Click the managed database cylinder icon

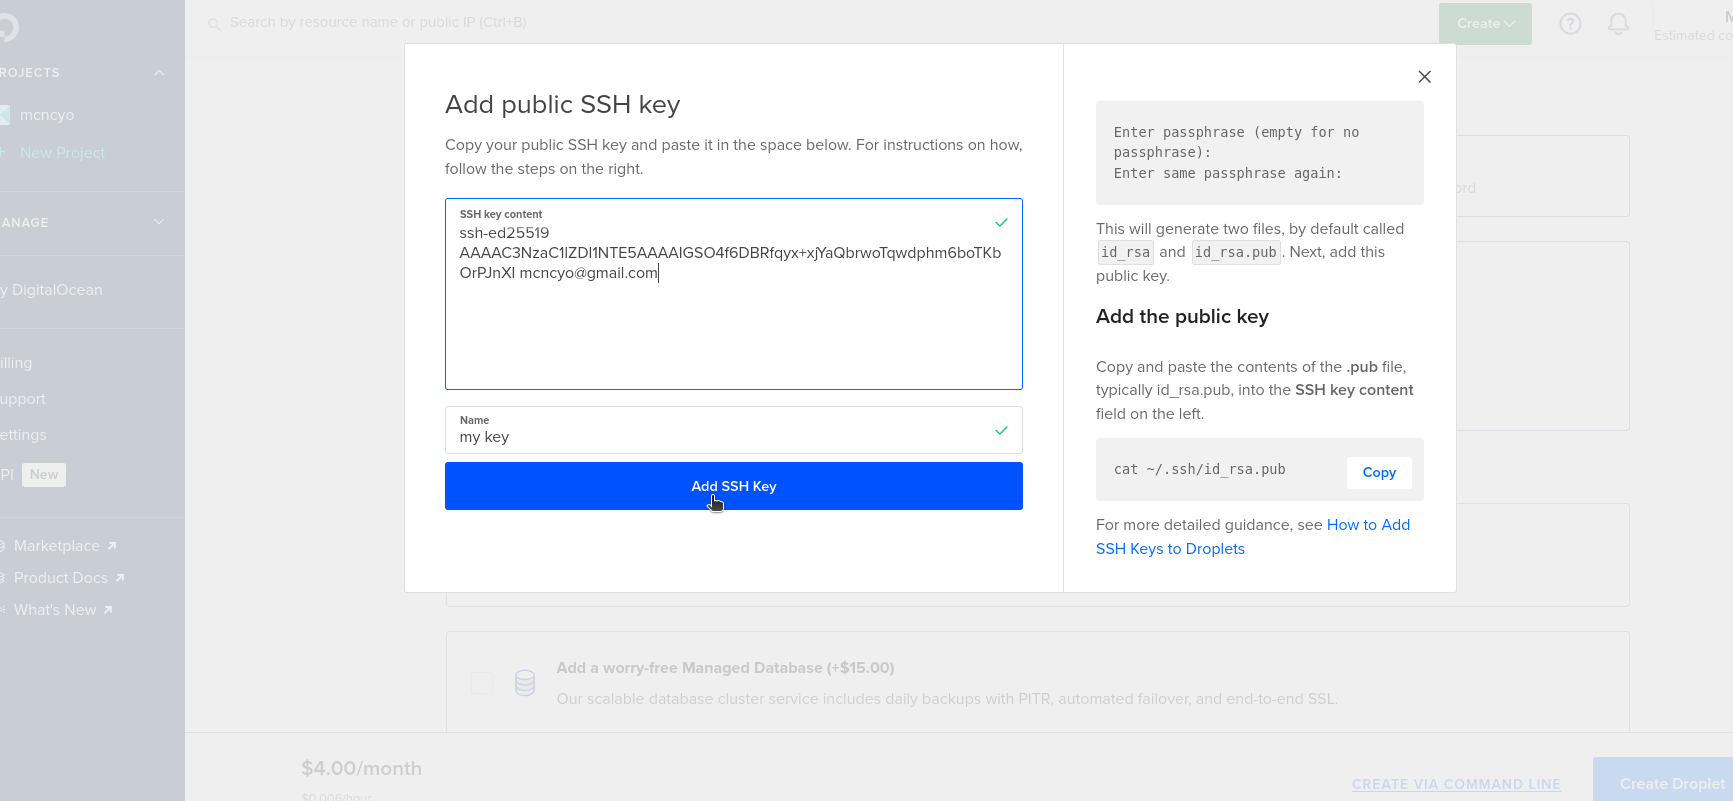point(525,683)
